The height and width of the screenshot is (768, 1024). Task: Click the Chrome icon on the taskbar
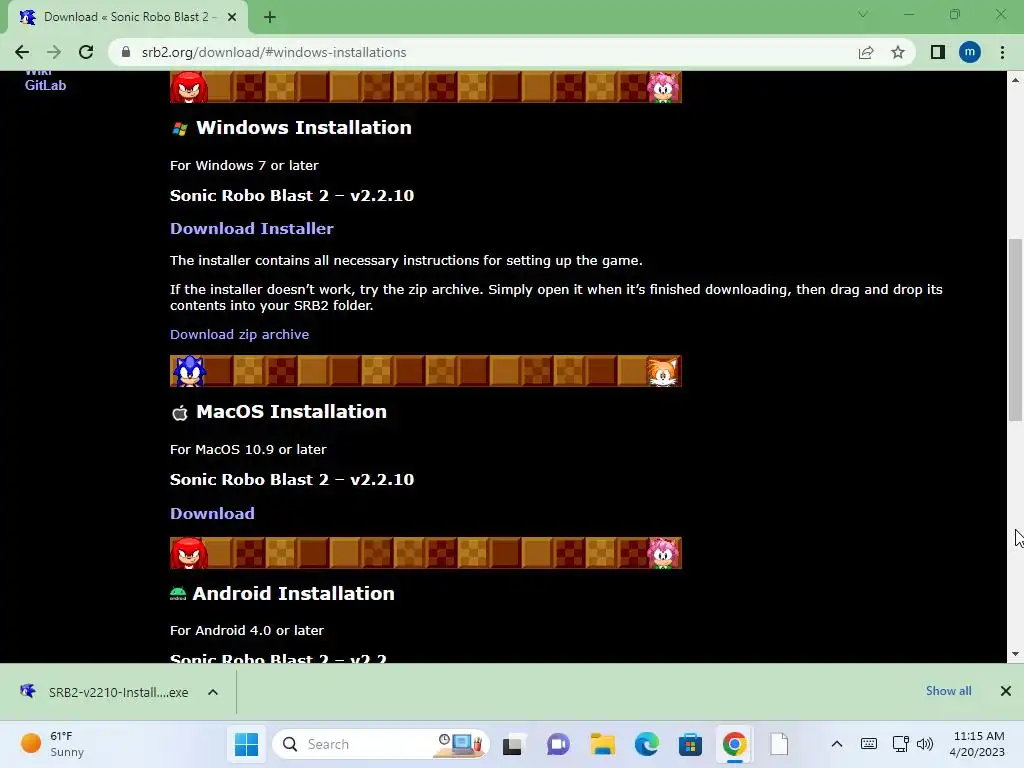pyautogui.click(x=735, y=744)
